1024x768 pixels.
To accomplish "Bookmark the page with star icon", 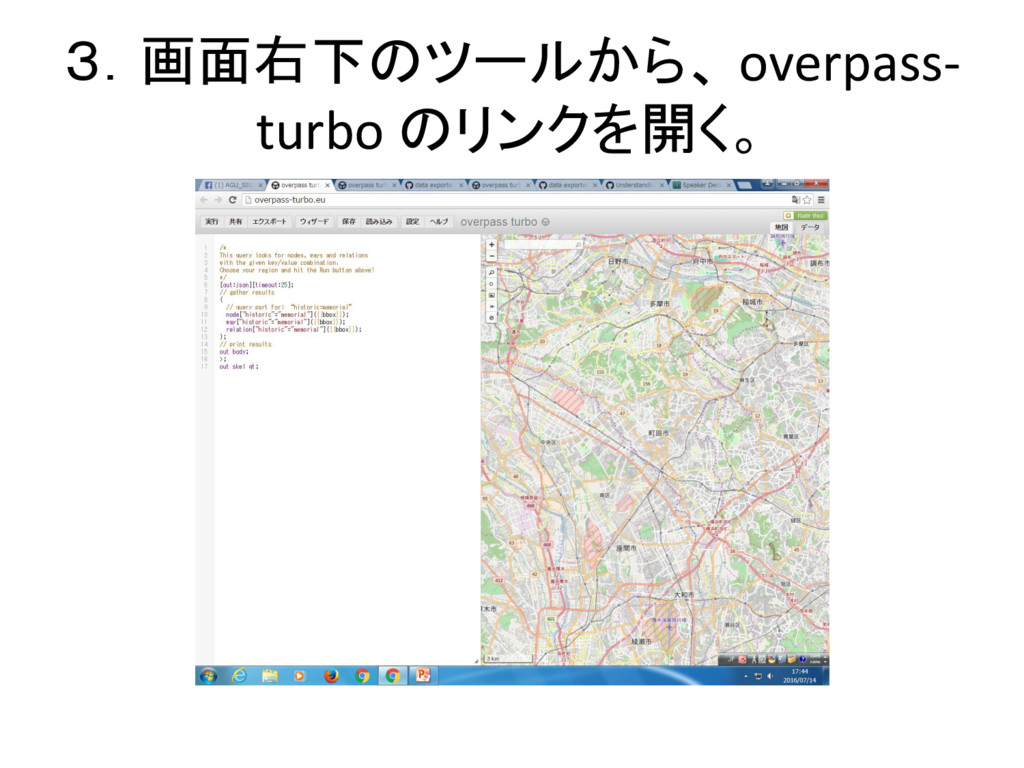I will [807, 200].
